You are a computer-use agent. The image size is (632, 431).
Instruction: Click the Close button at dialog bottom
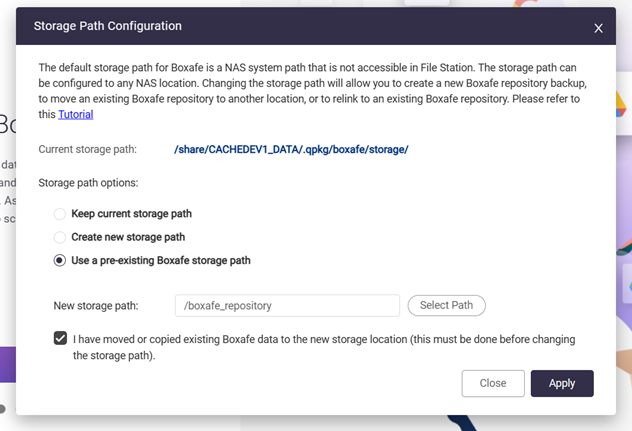click(492, 383)
